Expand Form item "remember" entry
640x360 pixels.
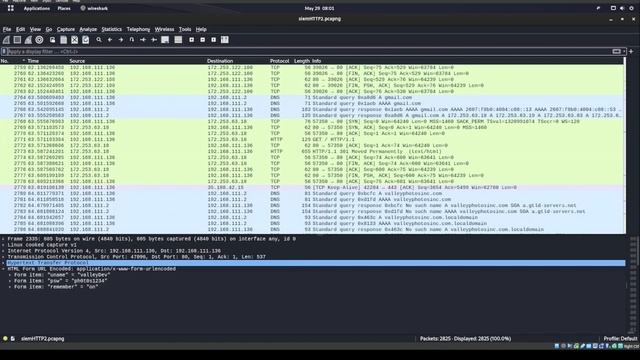pos(10,287)
